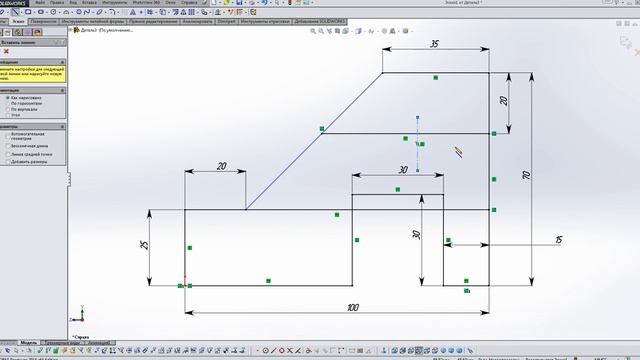This screenshot has height=360, width=640.
Task: Open dropdown arrow next to Slot tool
Action: coord(47,12)
